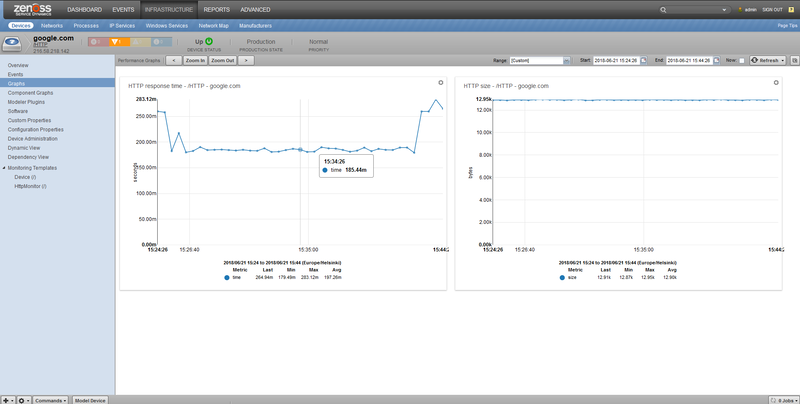Open the Page Tips link
The image size is (800, 404).
pyautogui.click(x=787, y=26)
